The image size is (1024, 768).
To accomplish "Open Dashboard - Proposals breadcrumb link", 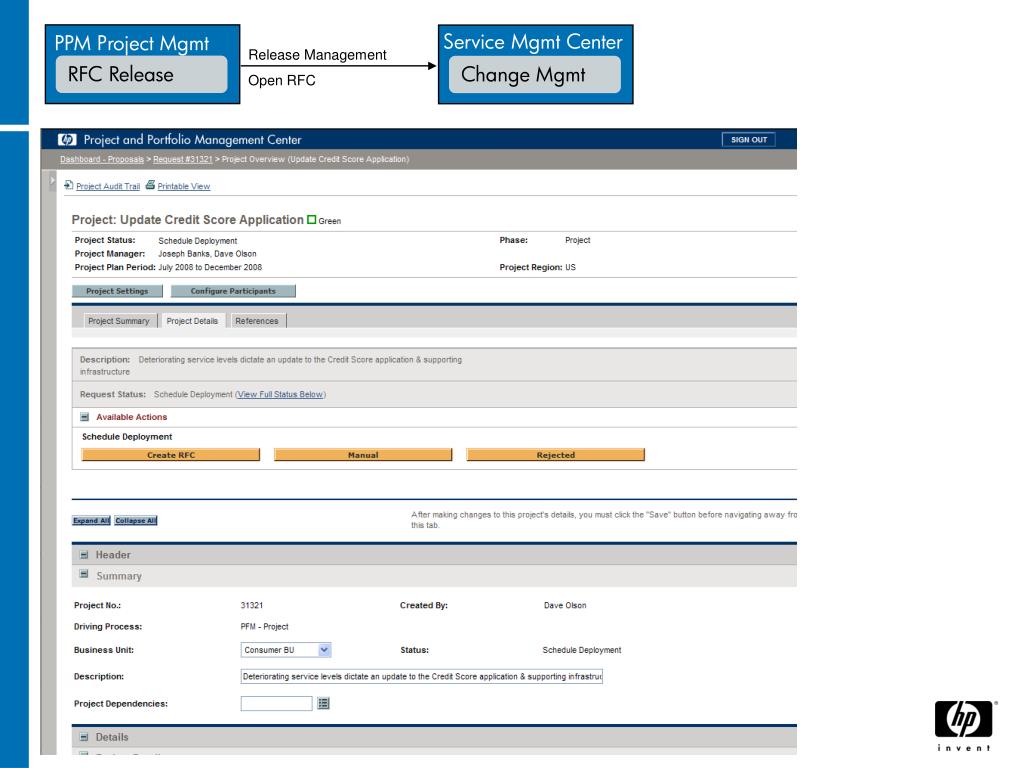I will click(102, 159).
